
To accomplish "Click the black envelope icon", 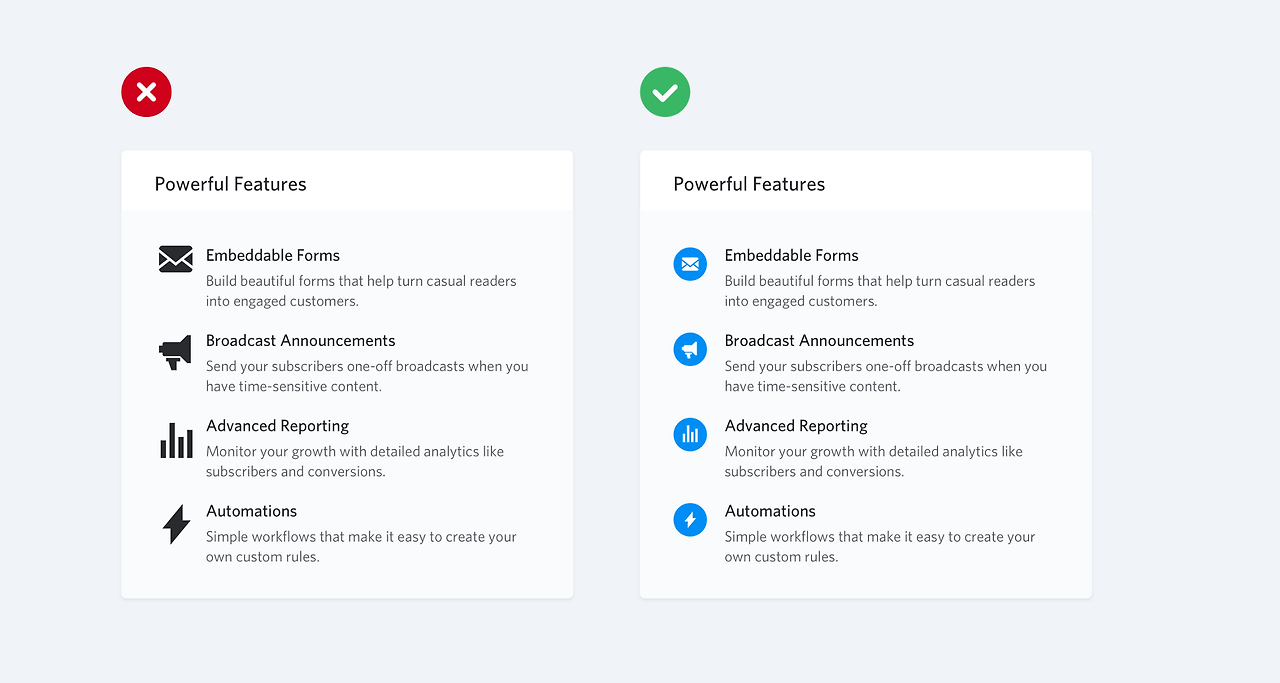I will [x=176, y=259].
